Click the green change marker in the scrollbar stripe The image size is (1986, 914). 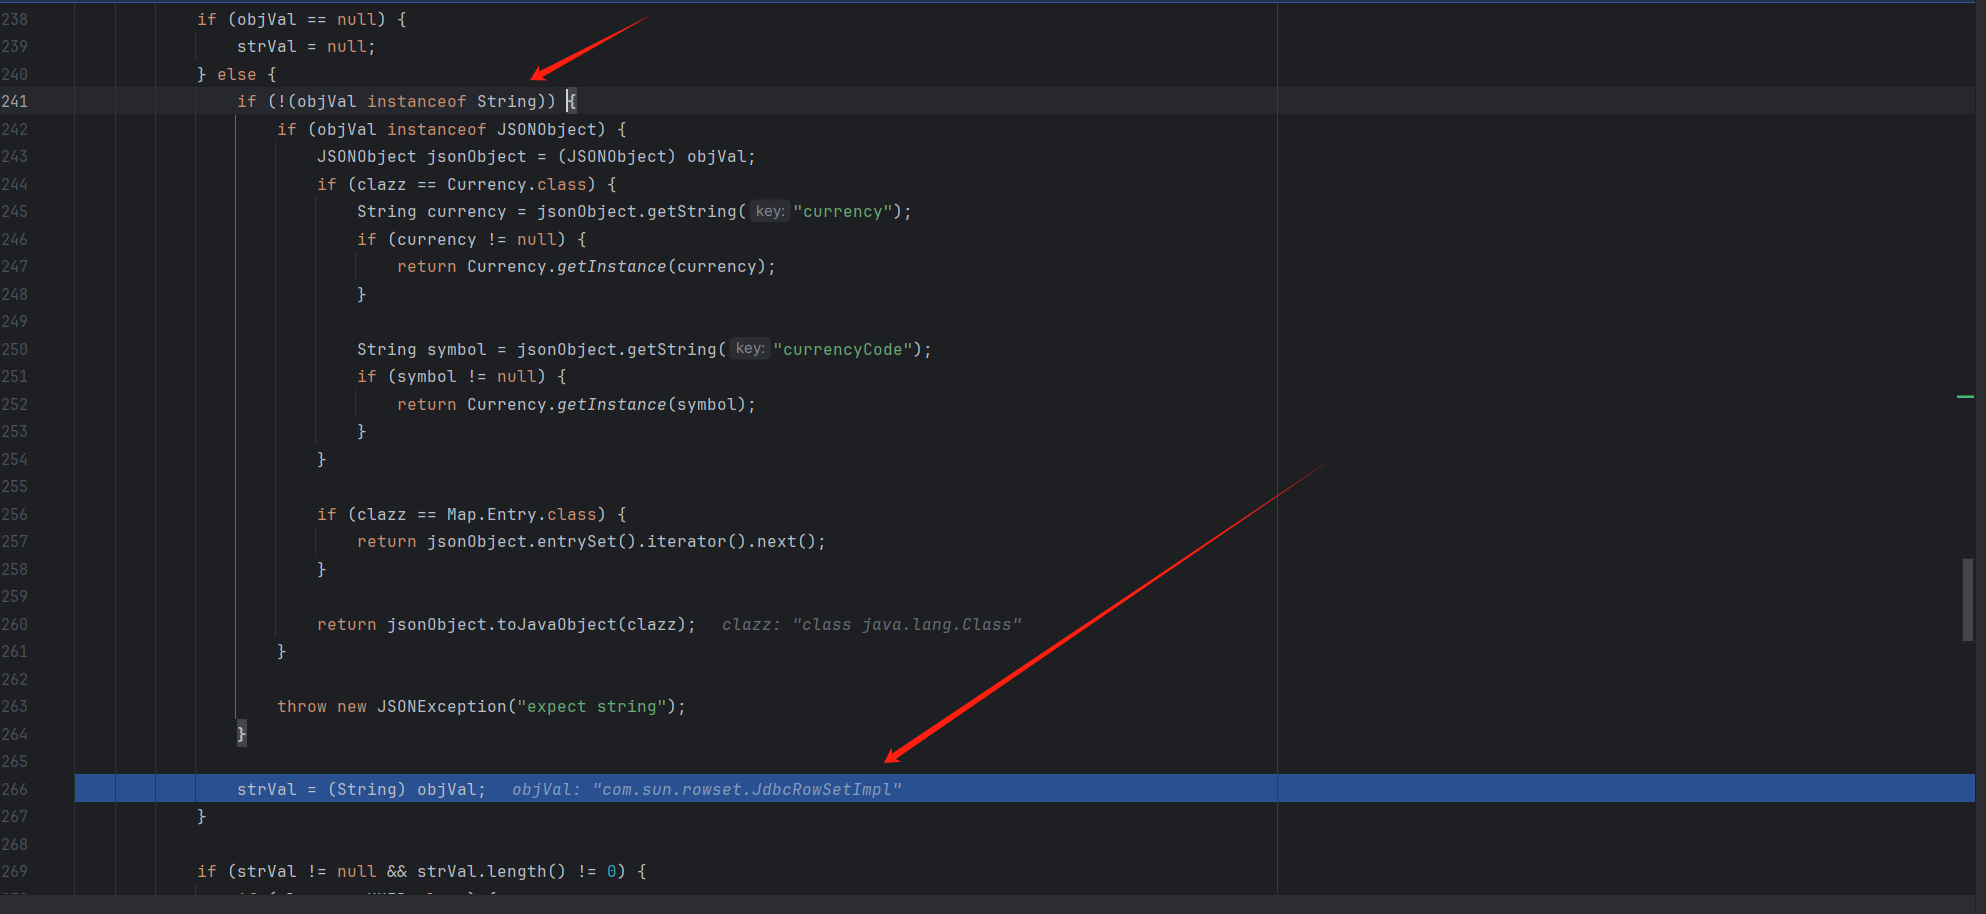(x=1965, y=397)
